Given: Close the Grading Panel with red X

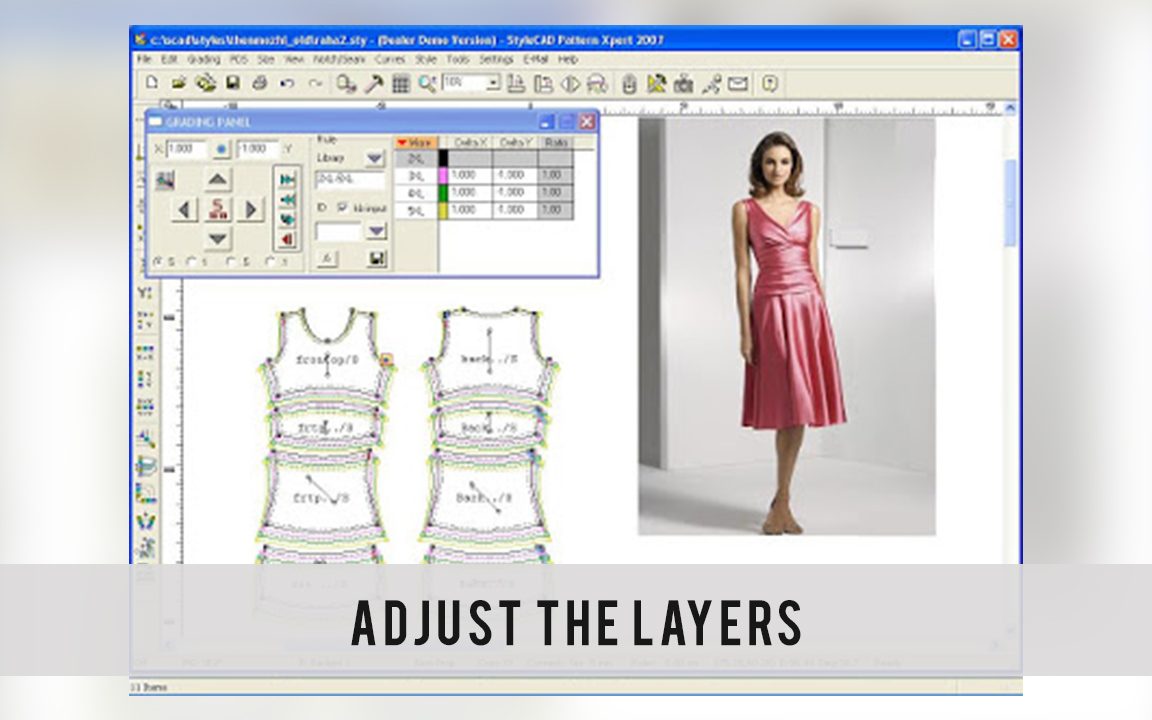Looking at the screenshot, I should (586, 122).
